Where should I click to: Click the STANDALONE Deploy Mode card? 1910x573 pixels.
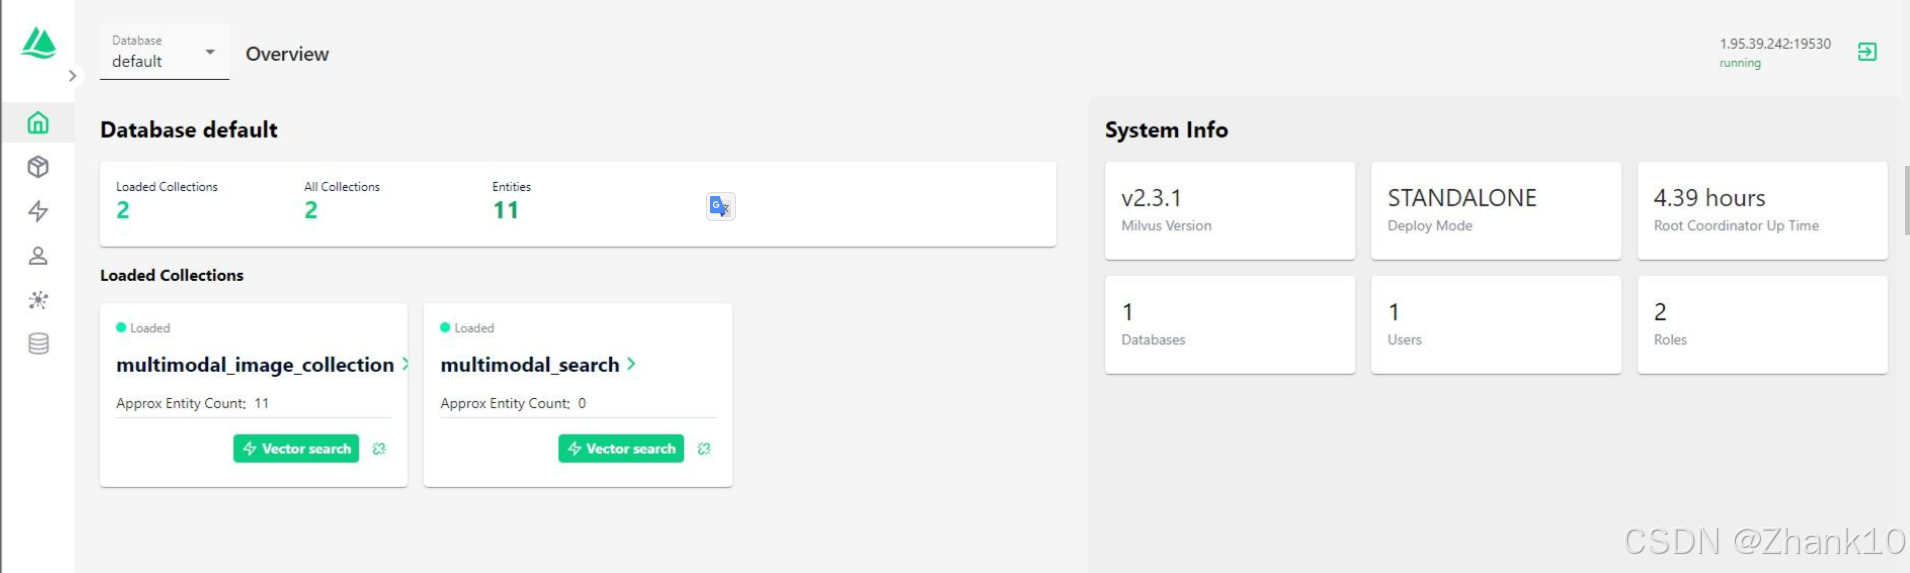pyautogui.click(x=1496, y=211)
